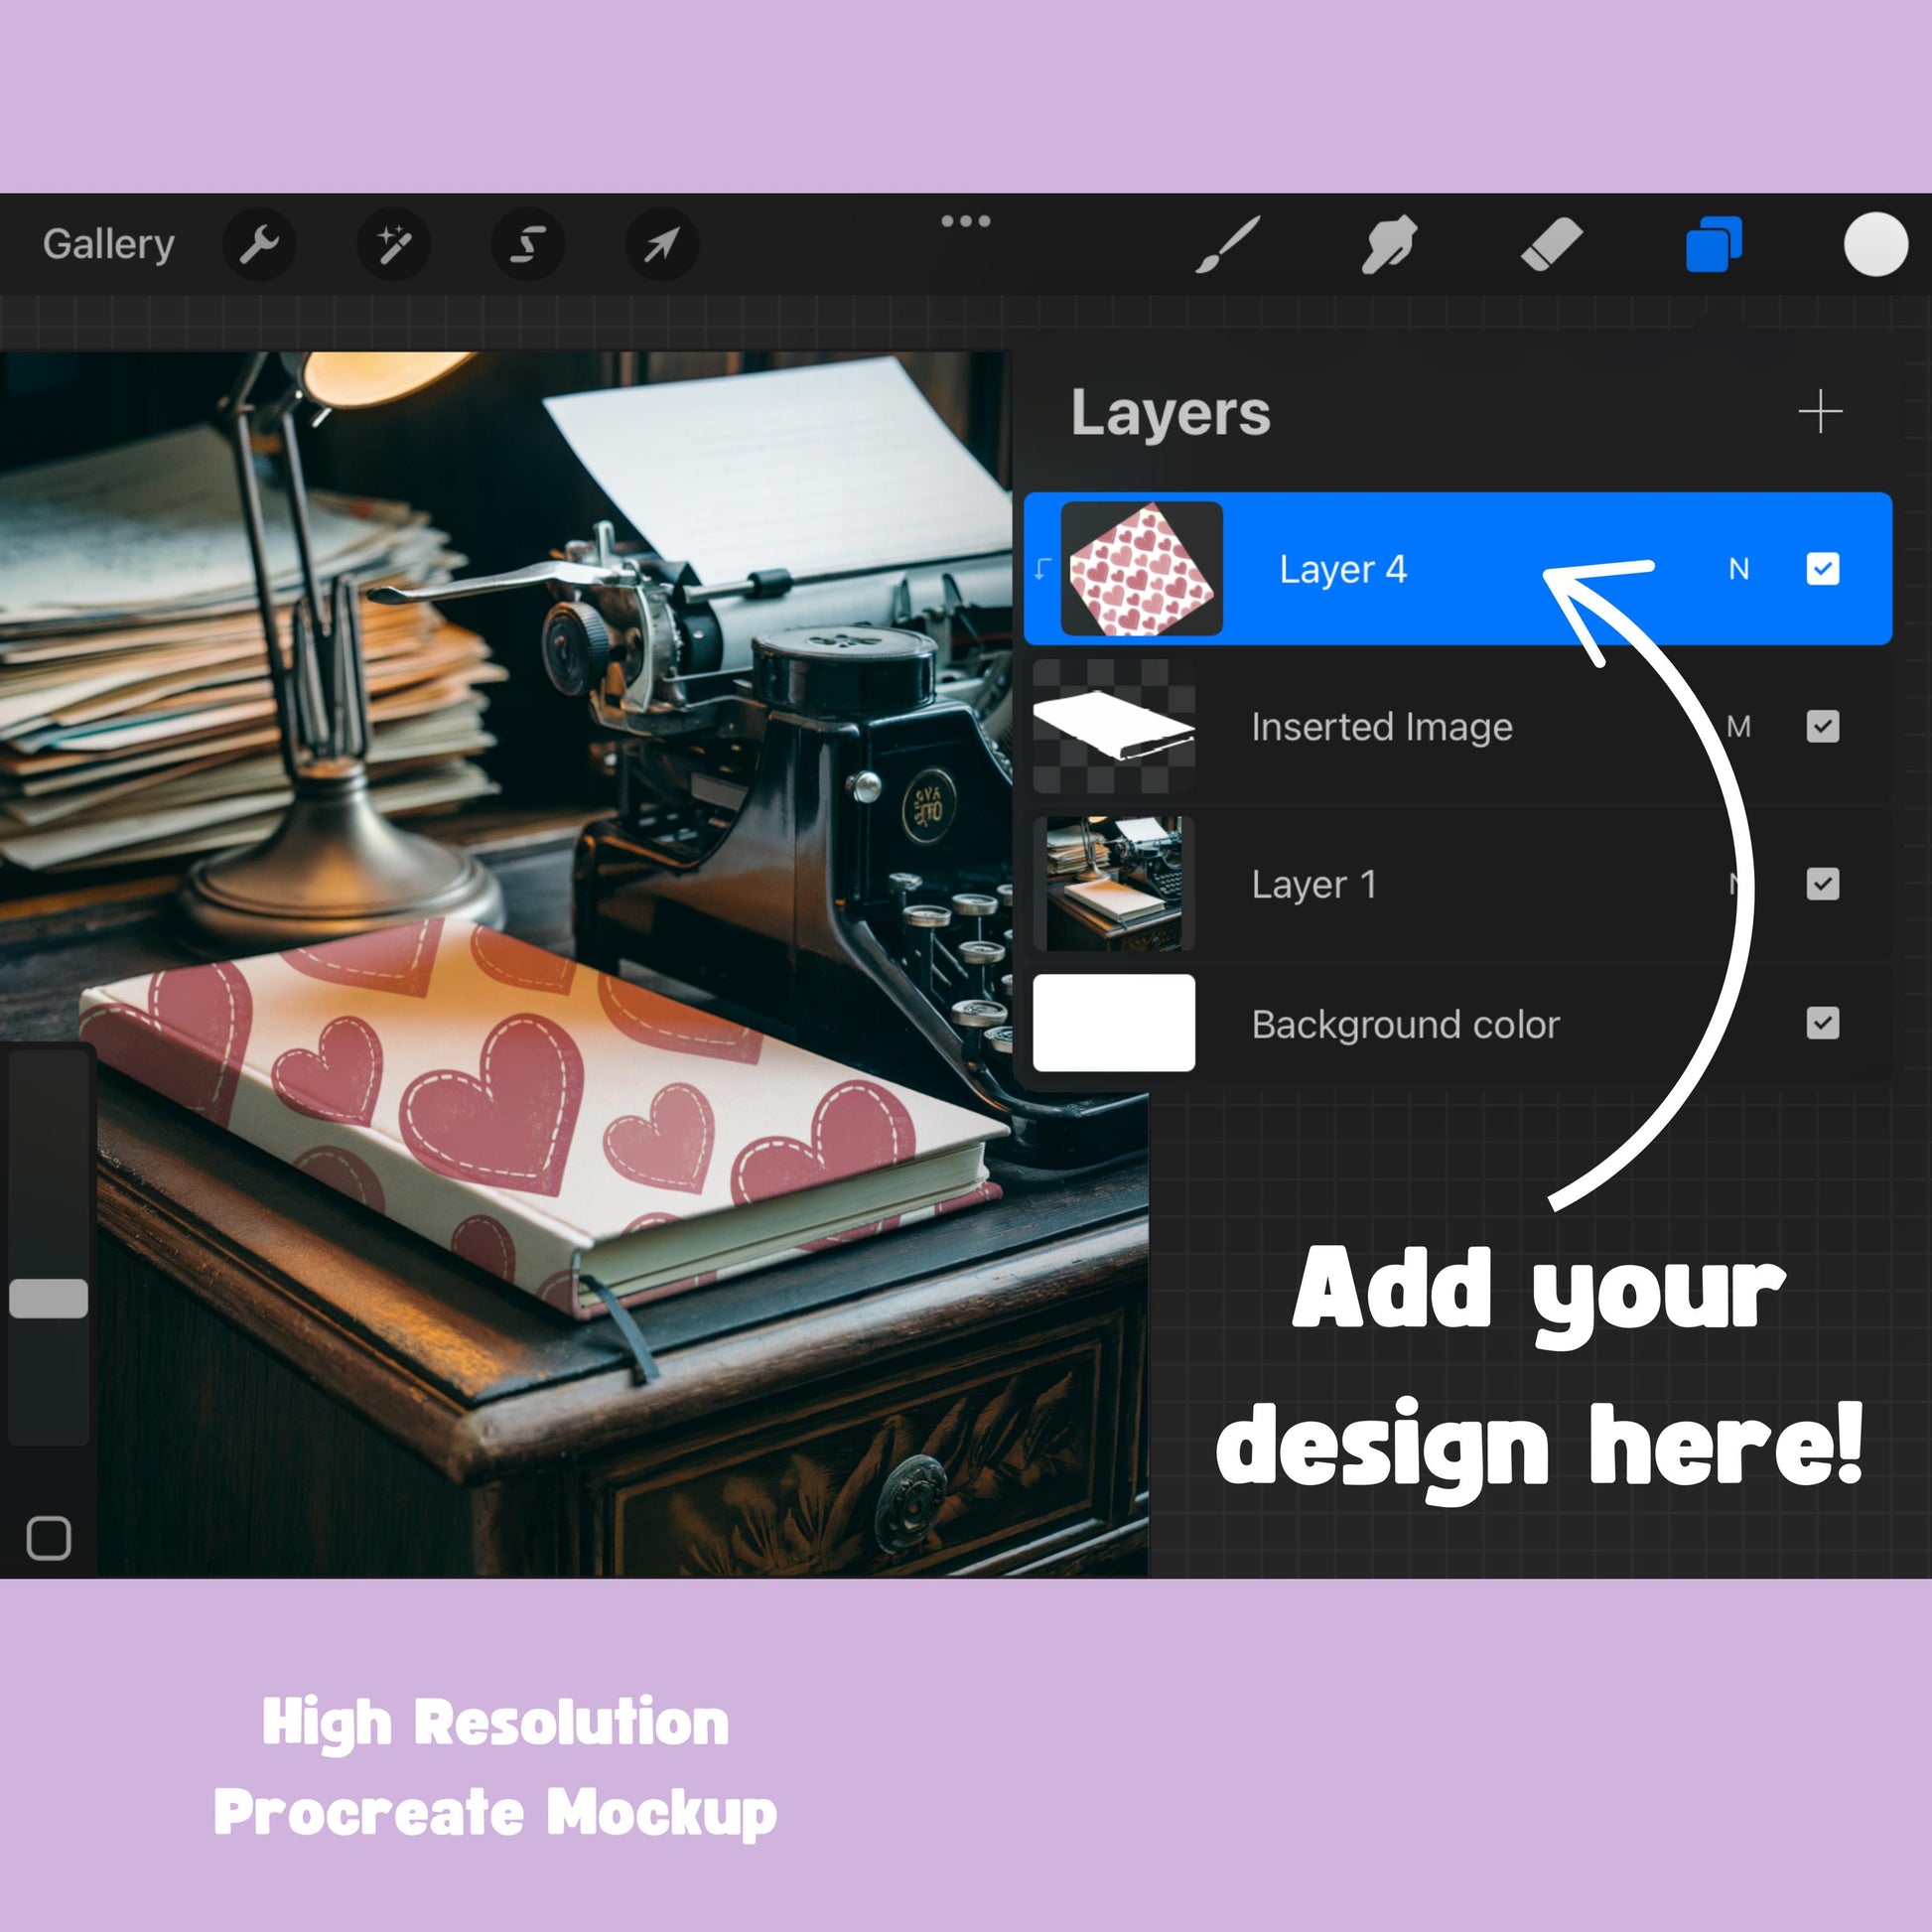Open the Adjustments magic wand menu
Image resolution: width=1932 pixels, height=1932 pixels.
point(394,244)
